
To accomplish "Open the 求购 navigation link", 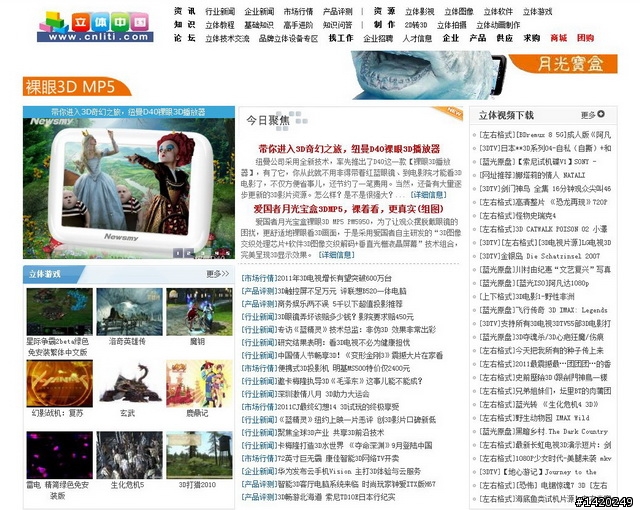I will [532, 38].
